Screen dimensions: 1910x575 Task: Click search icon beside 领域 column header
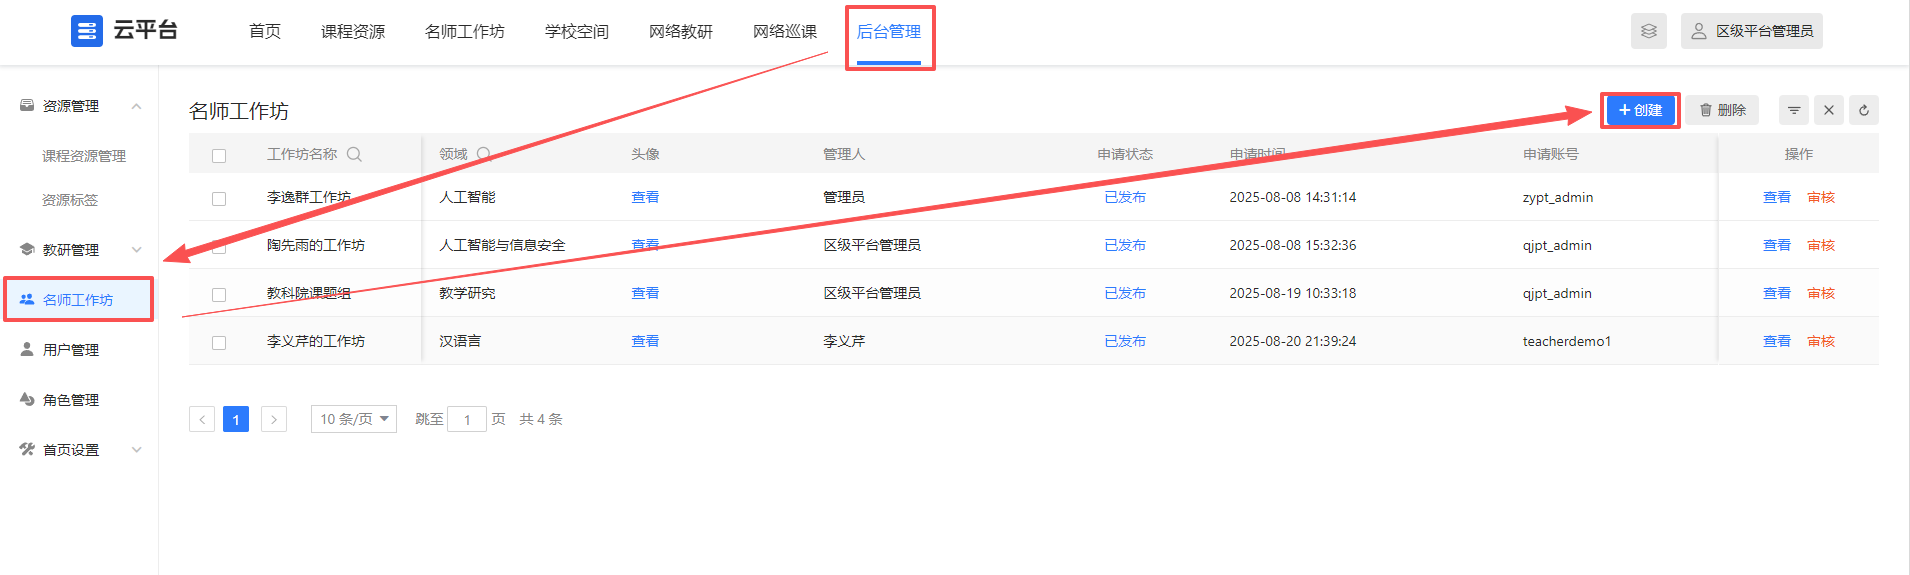click(484, 154)
